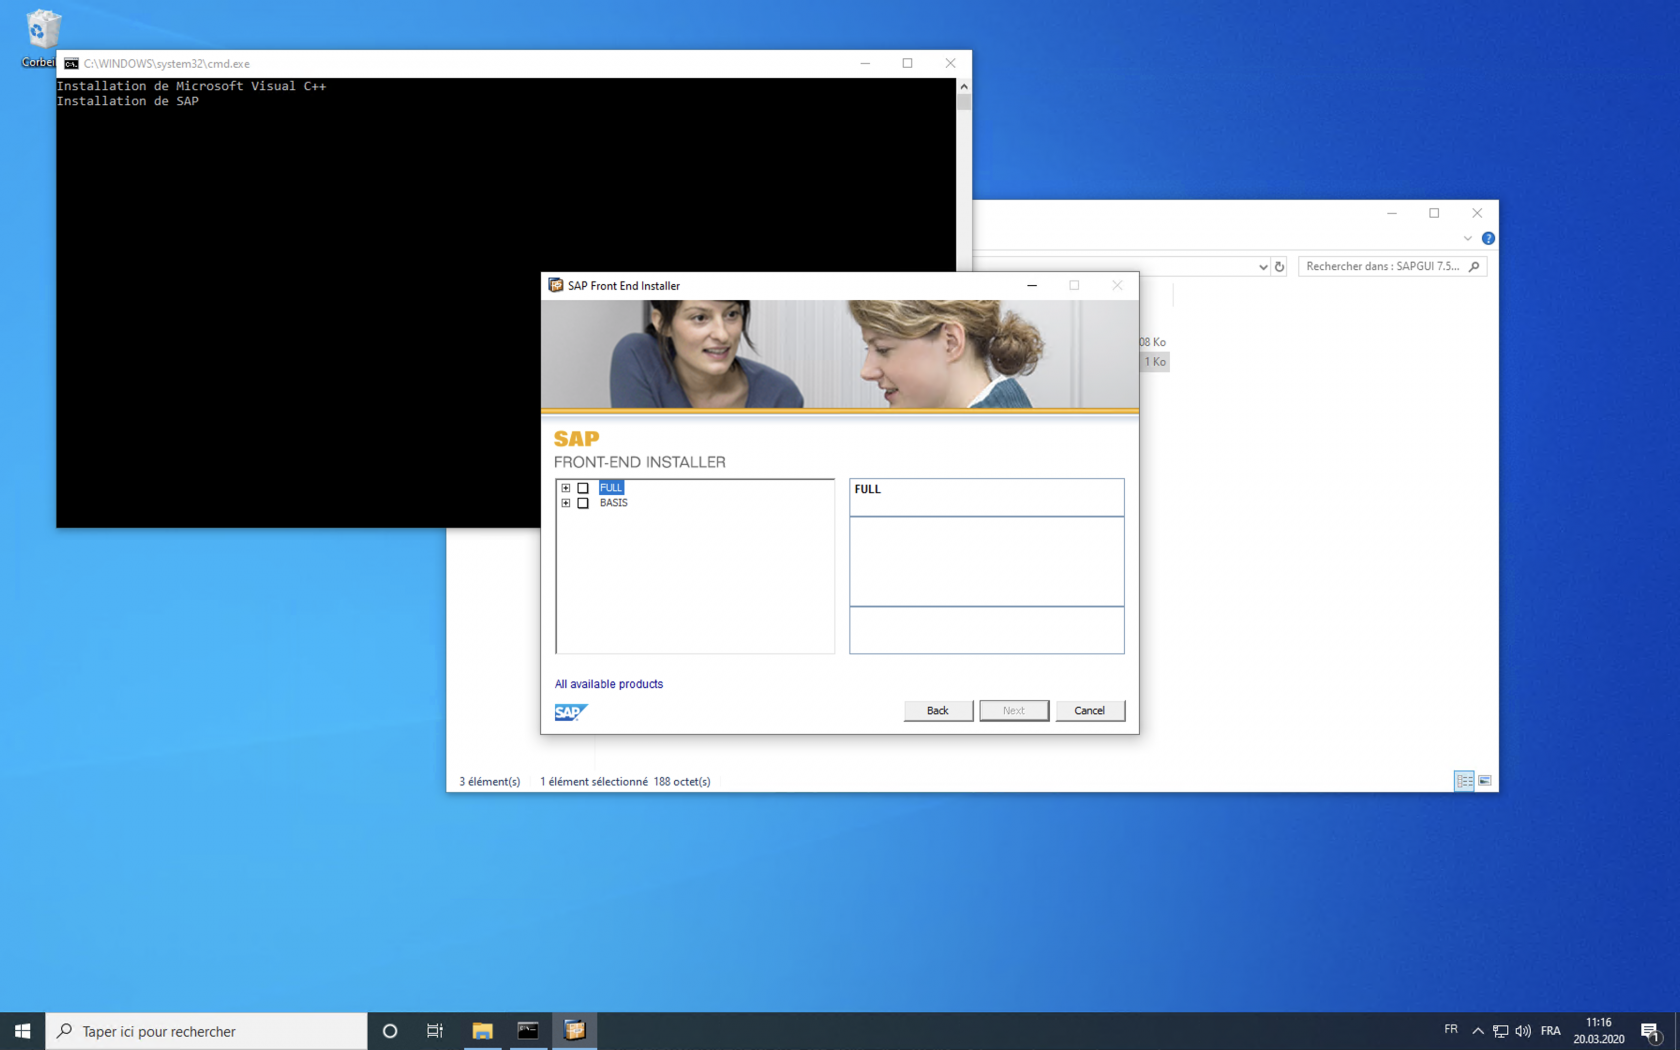Switch Explorer to large icons view
Screen dimensions: 1680x1050
[x=1485, y=781]
